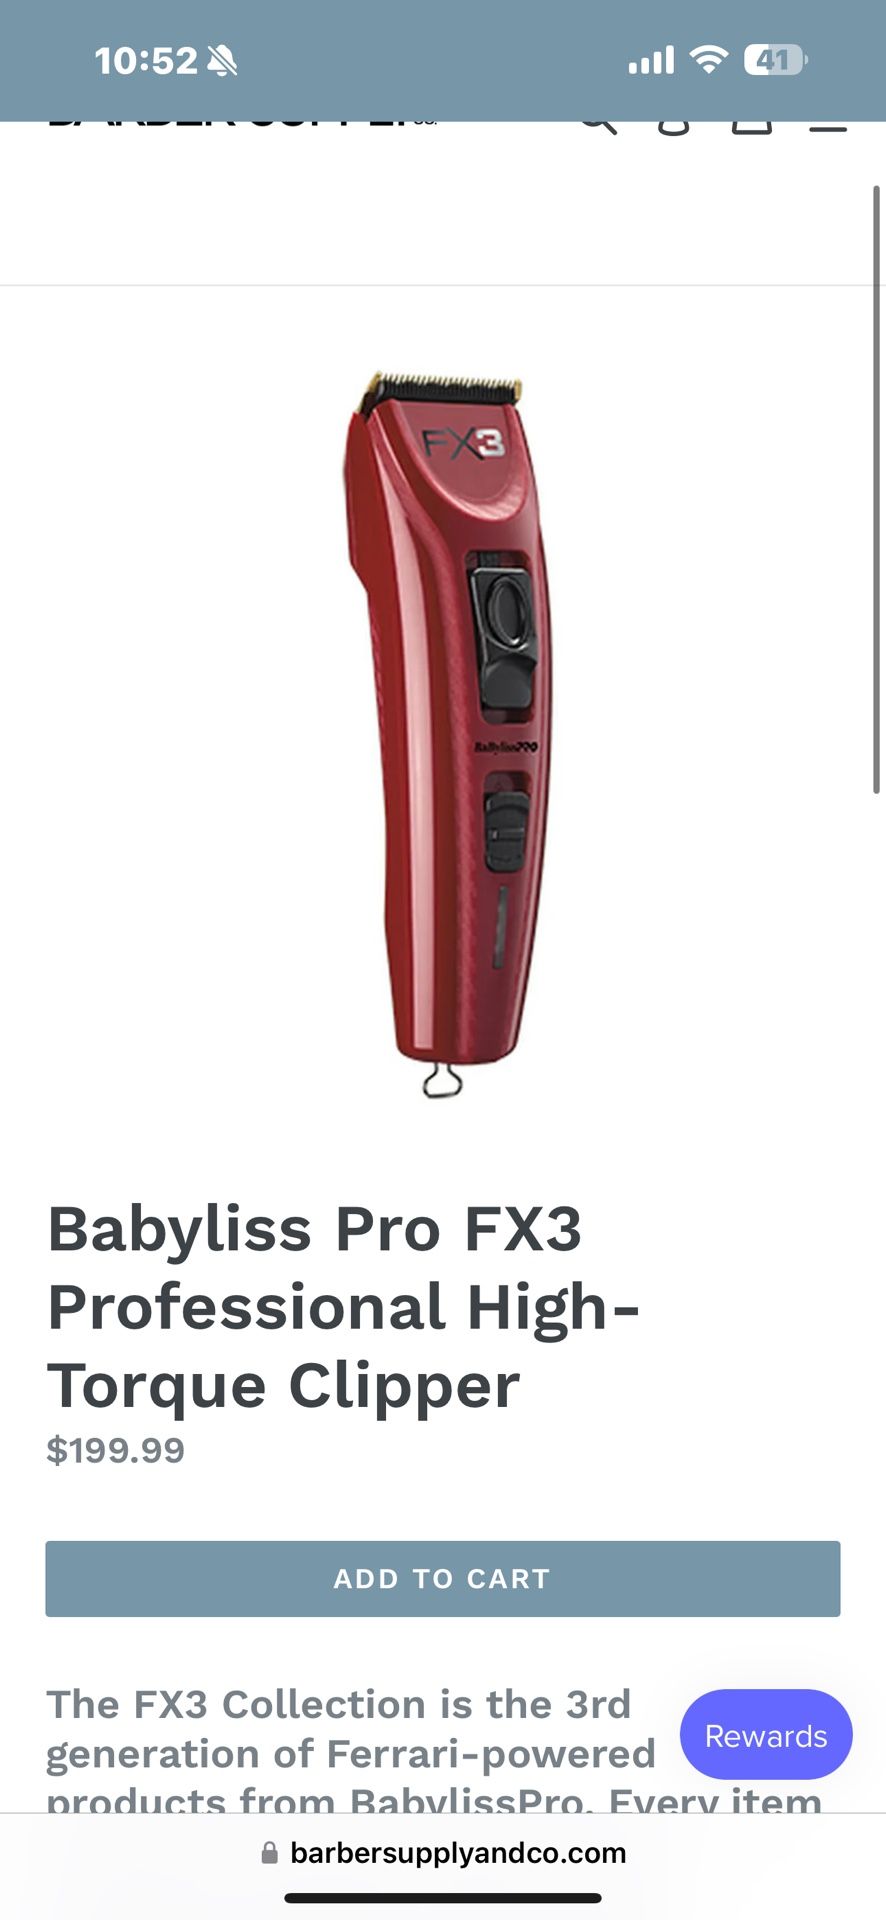This screenshot has width=886, height=1920.
Task: Tap the battery level indicator
Action: tap(775, 60)
